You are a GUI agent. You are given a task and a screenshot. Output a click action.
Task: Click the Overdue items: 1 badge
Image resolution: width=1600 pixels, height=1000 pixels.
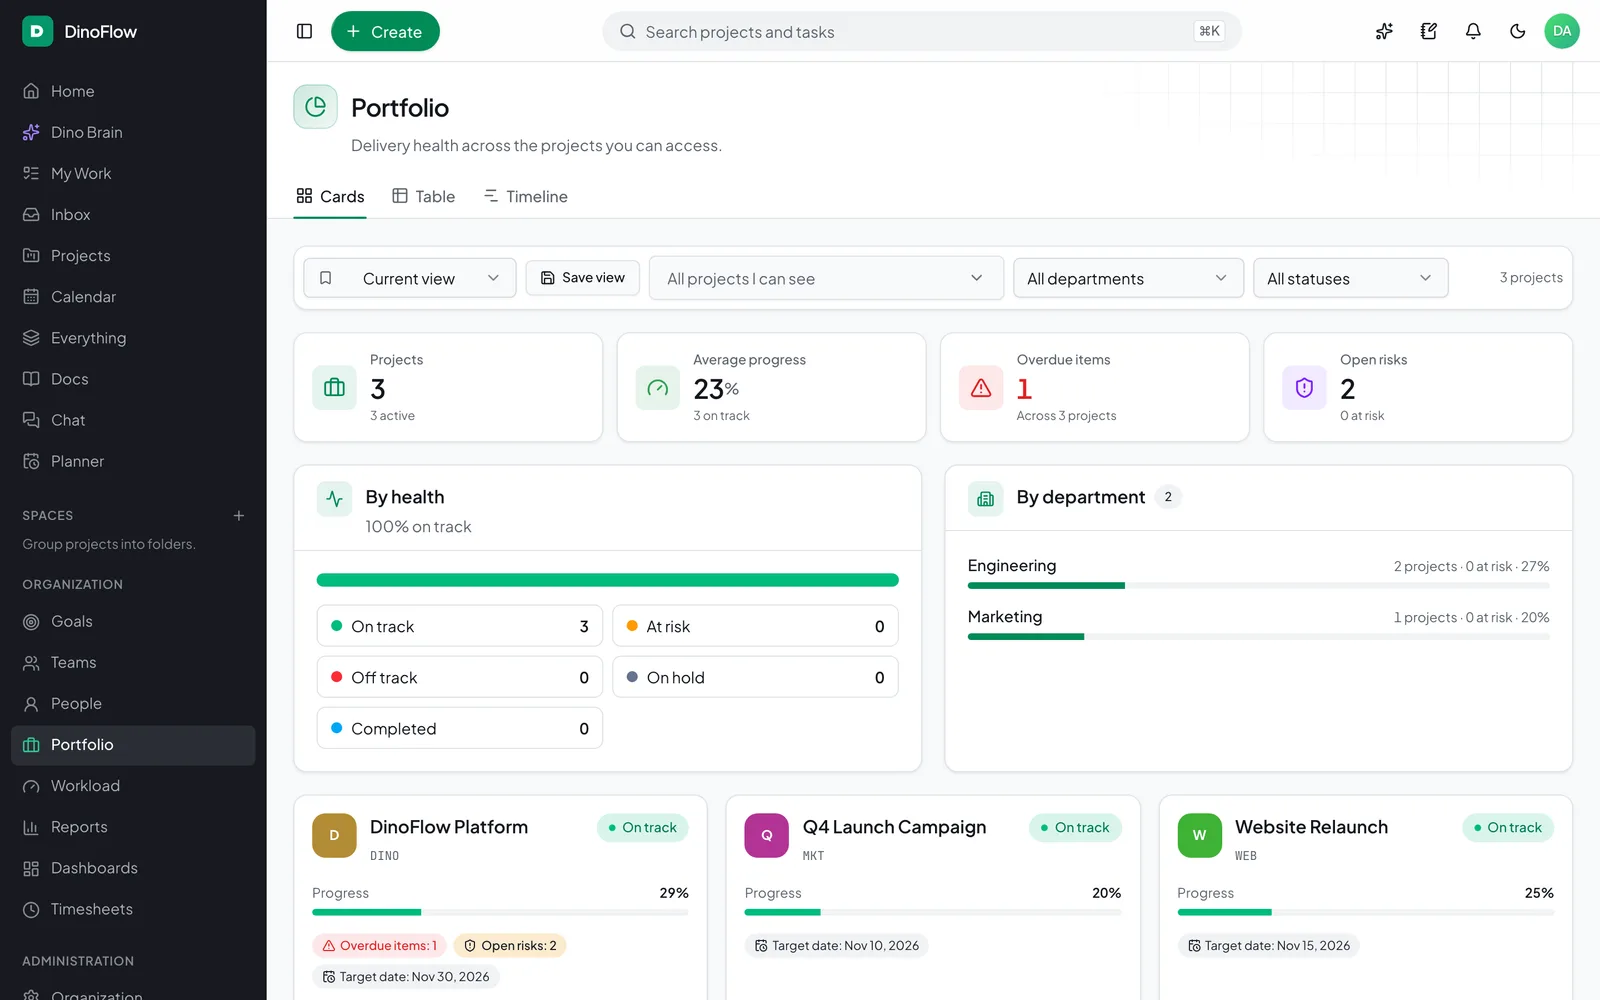coord(379,946)
